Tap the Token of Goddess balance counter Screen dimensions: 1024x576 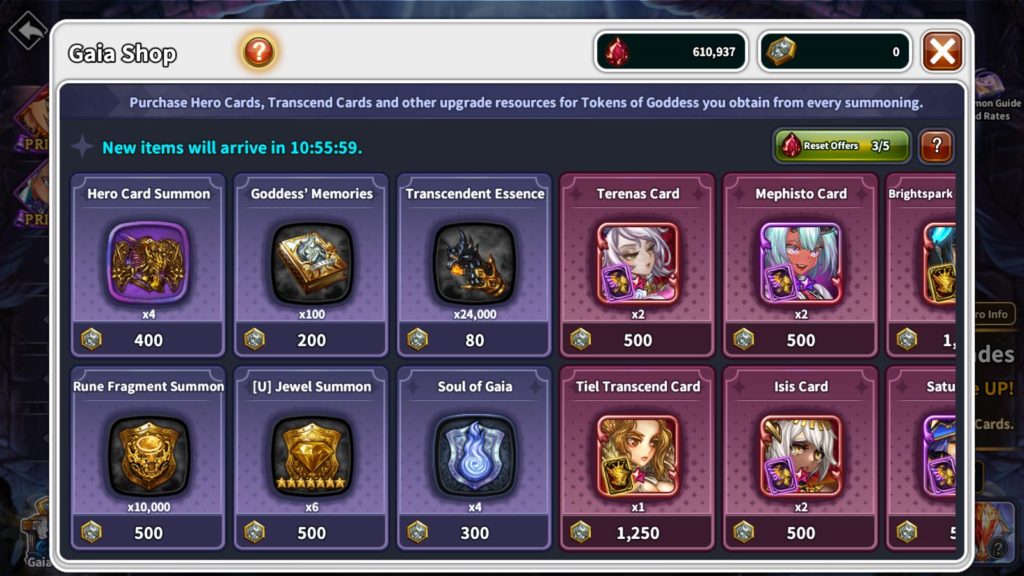pyautogui.click(x=835, y=52)
